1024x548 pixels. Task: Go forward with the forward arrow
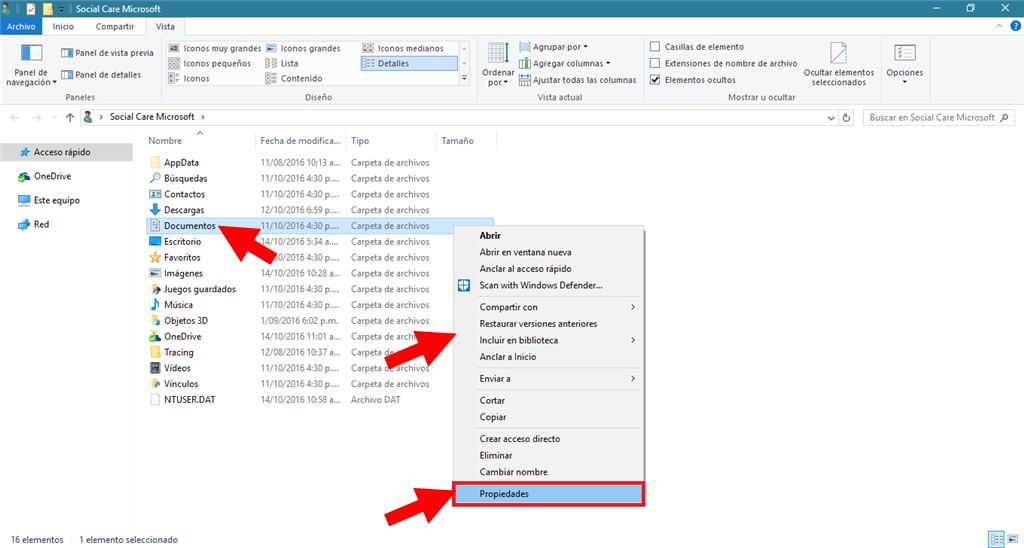(x=37, y=118)
